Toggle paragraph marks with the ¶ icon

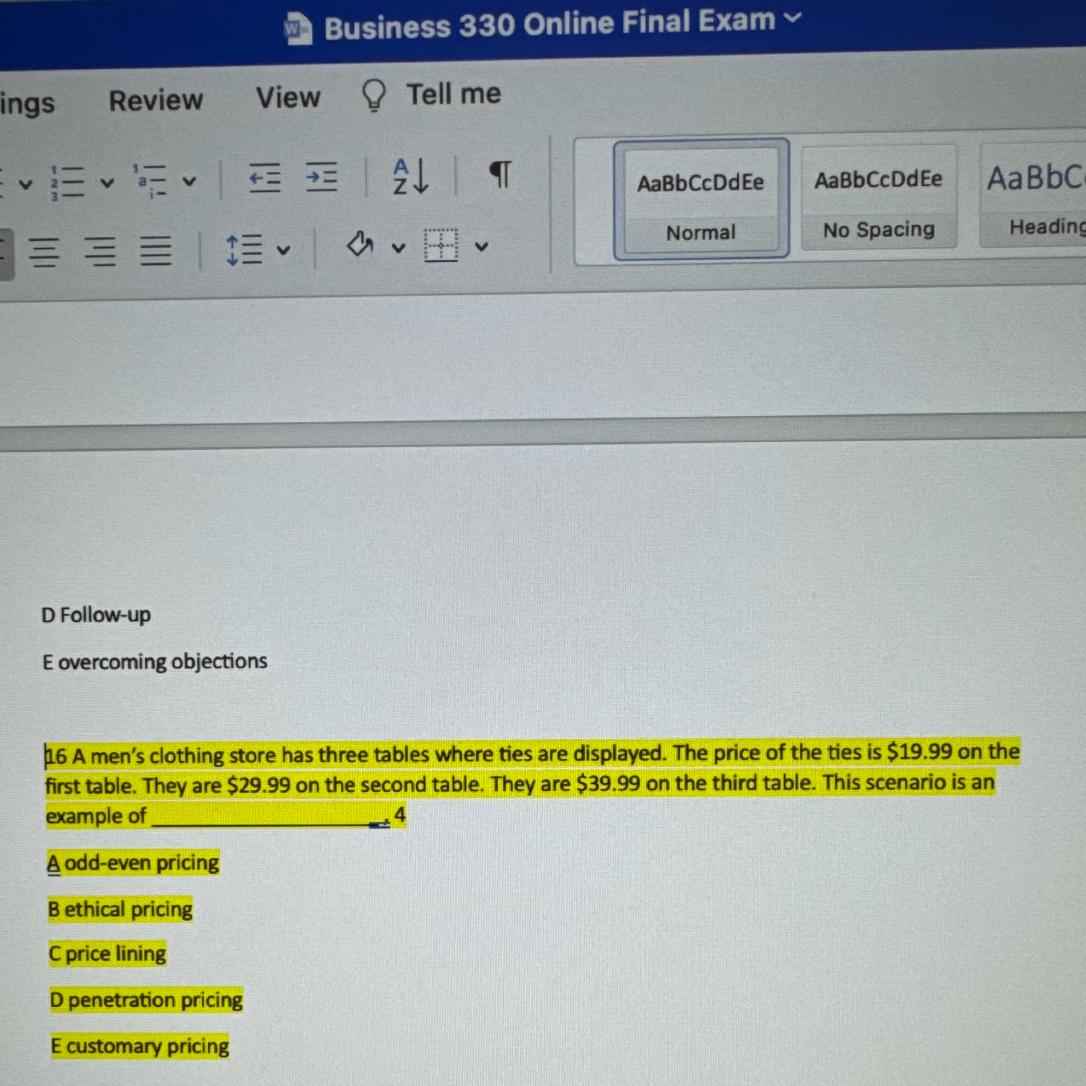pyautogui.click(x=498, y=175)
